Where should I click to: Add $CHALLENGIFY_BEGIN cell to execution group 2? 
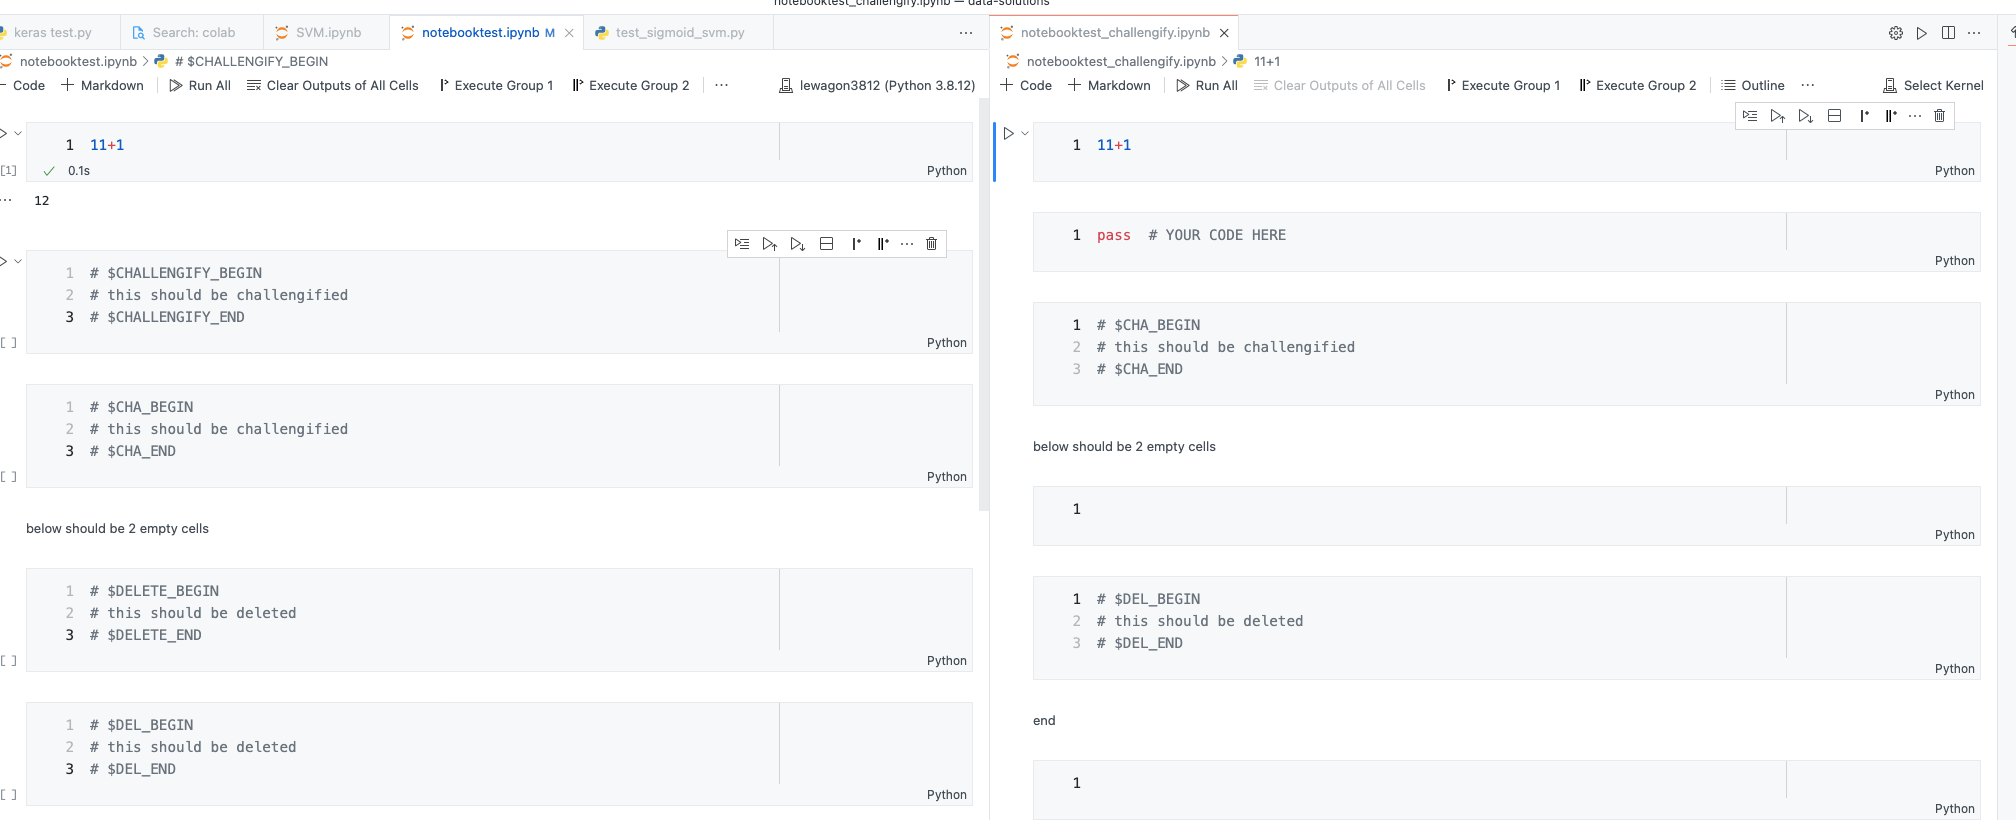883,244
